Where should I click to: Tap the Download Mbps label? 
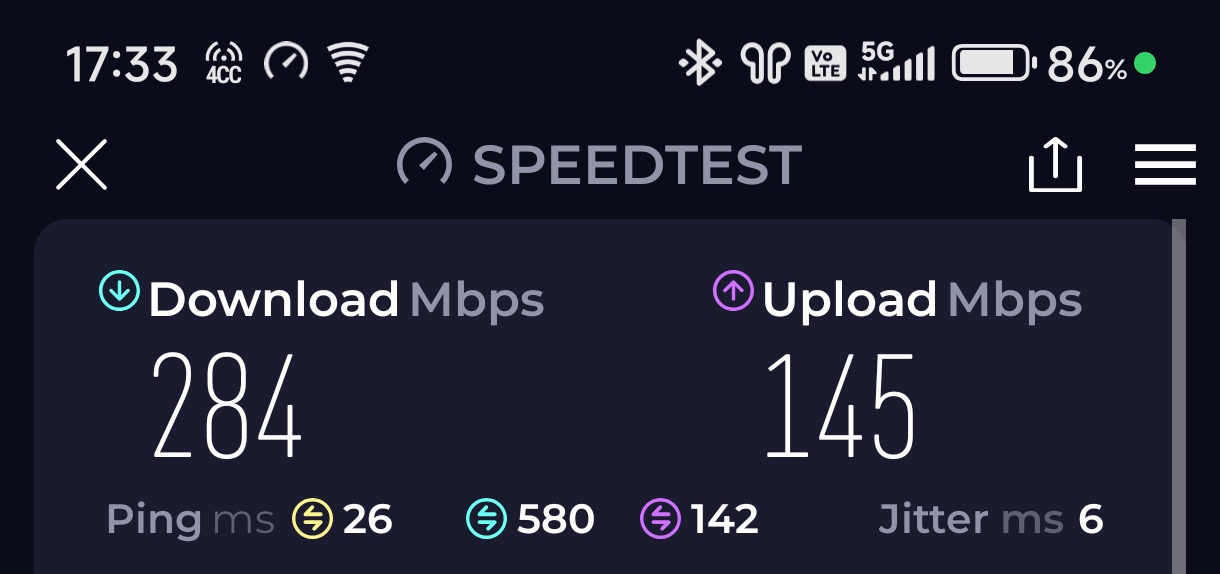point(347,300)
